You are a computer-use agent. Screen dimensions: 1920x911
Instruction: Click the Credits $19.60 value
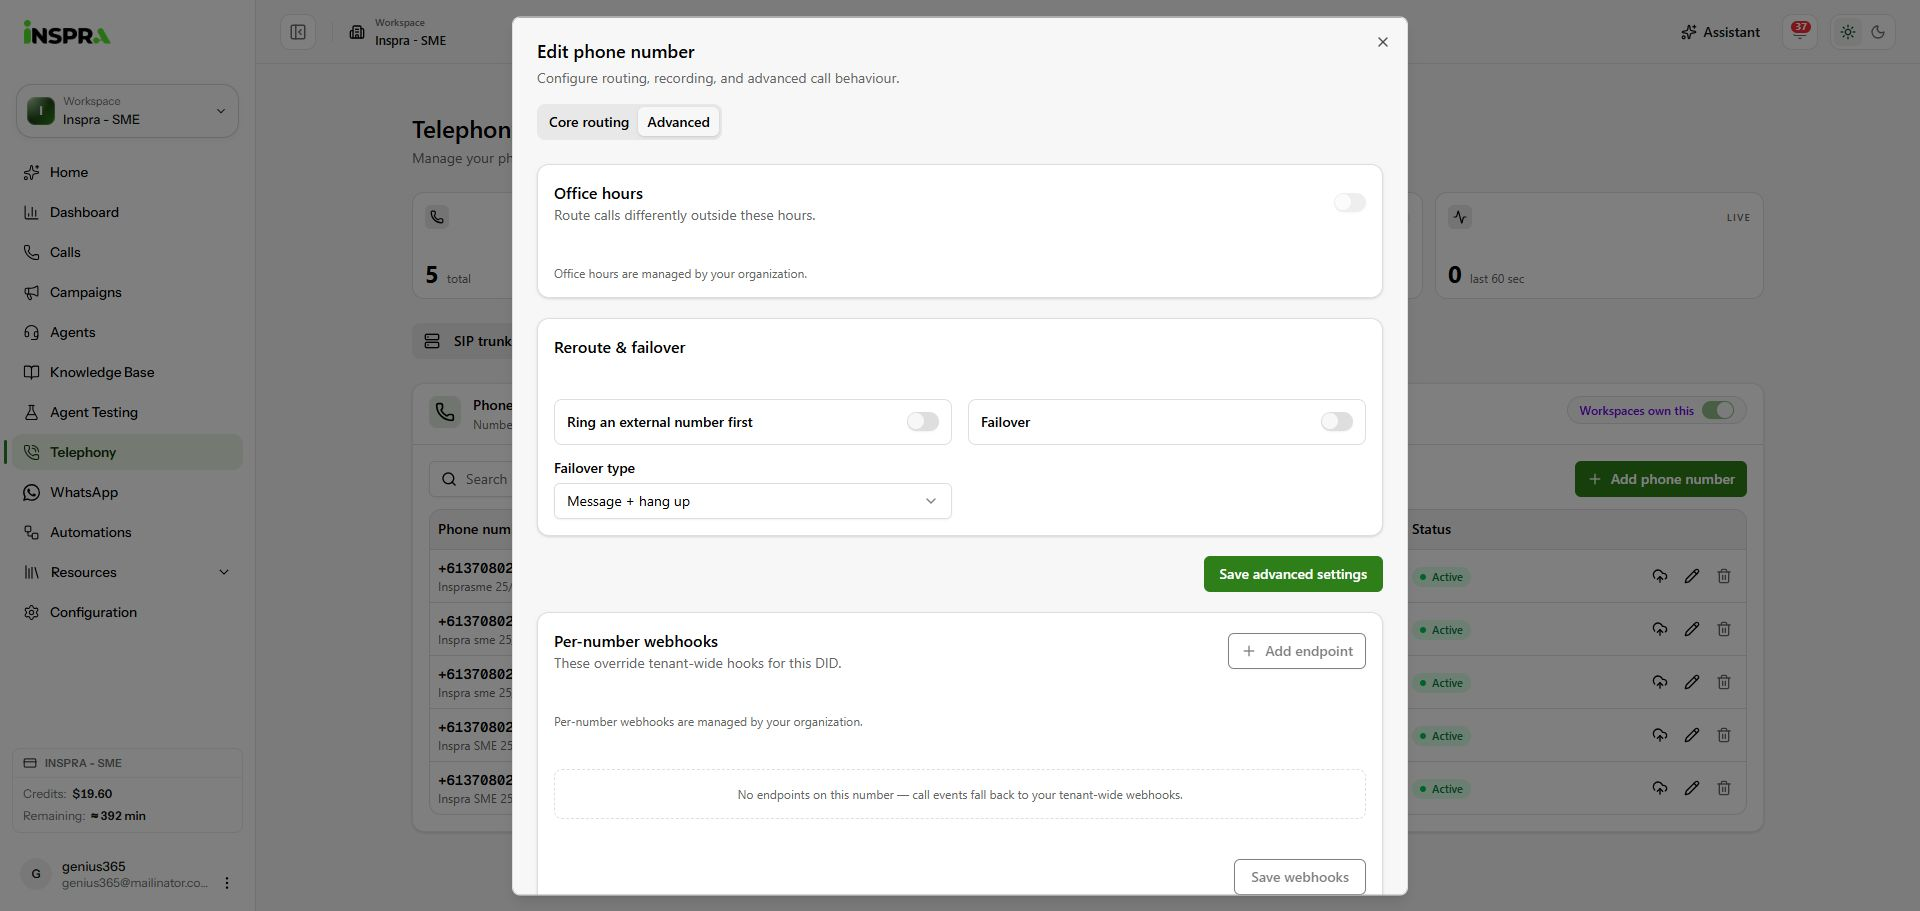(92, 794)
